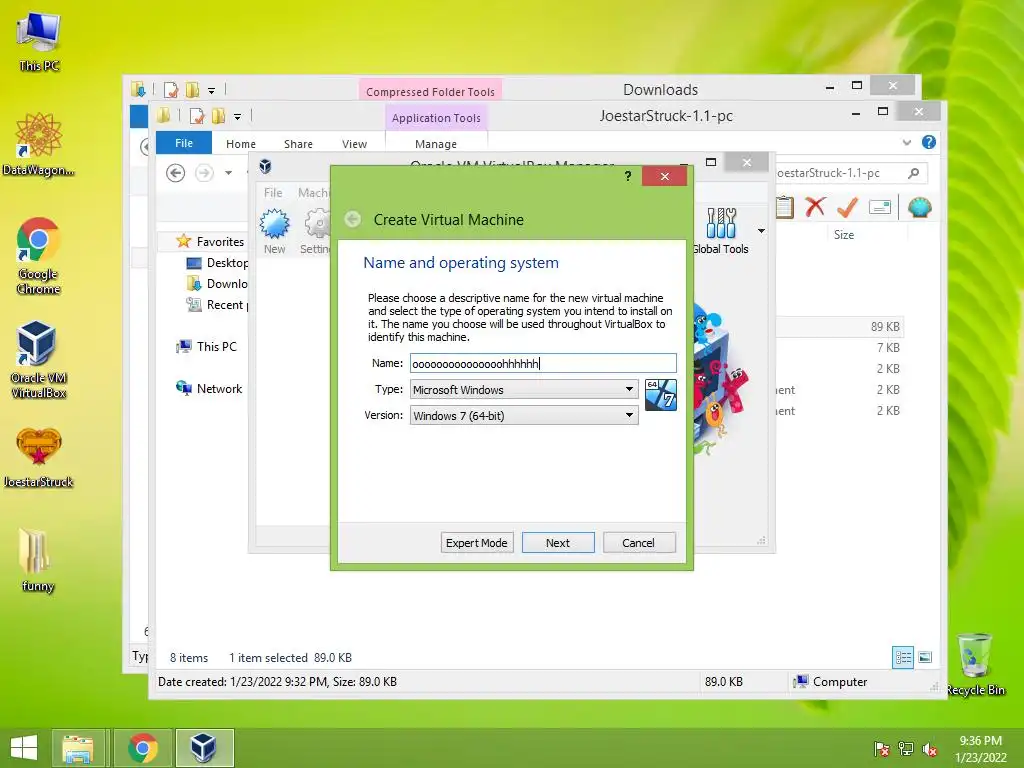Switch to large icons view in explorer
The width and height of the screenshot is (1024, 768).
925,657
